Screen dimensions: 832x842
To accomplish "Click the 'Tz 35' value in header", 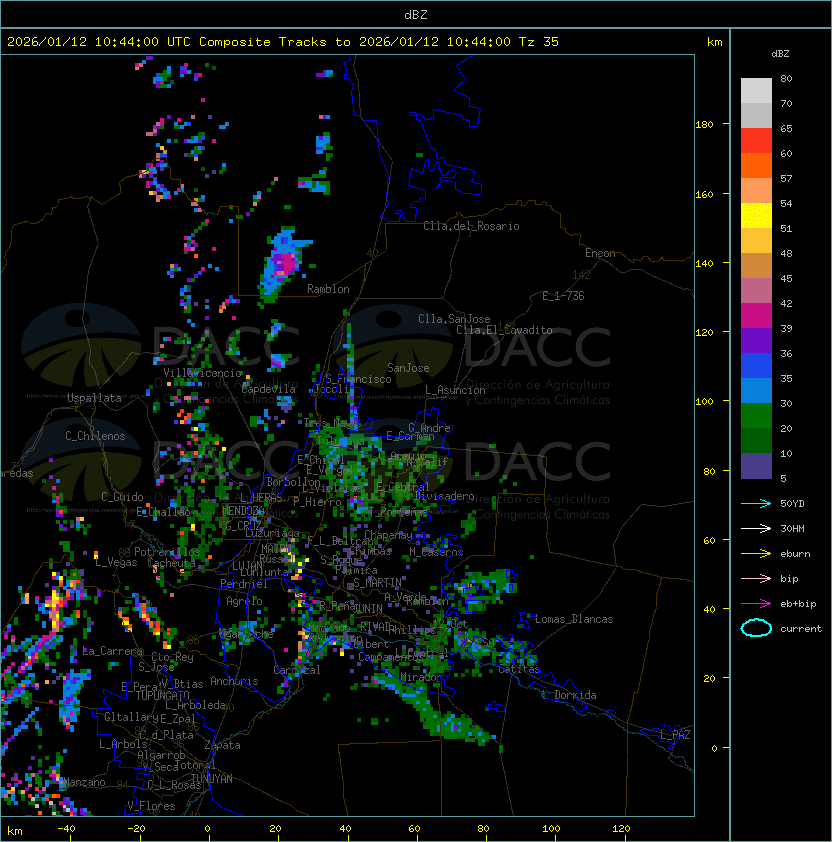I will [x=539, y=41].
